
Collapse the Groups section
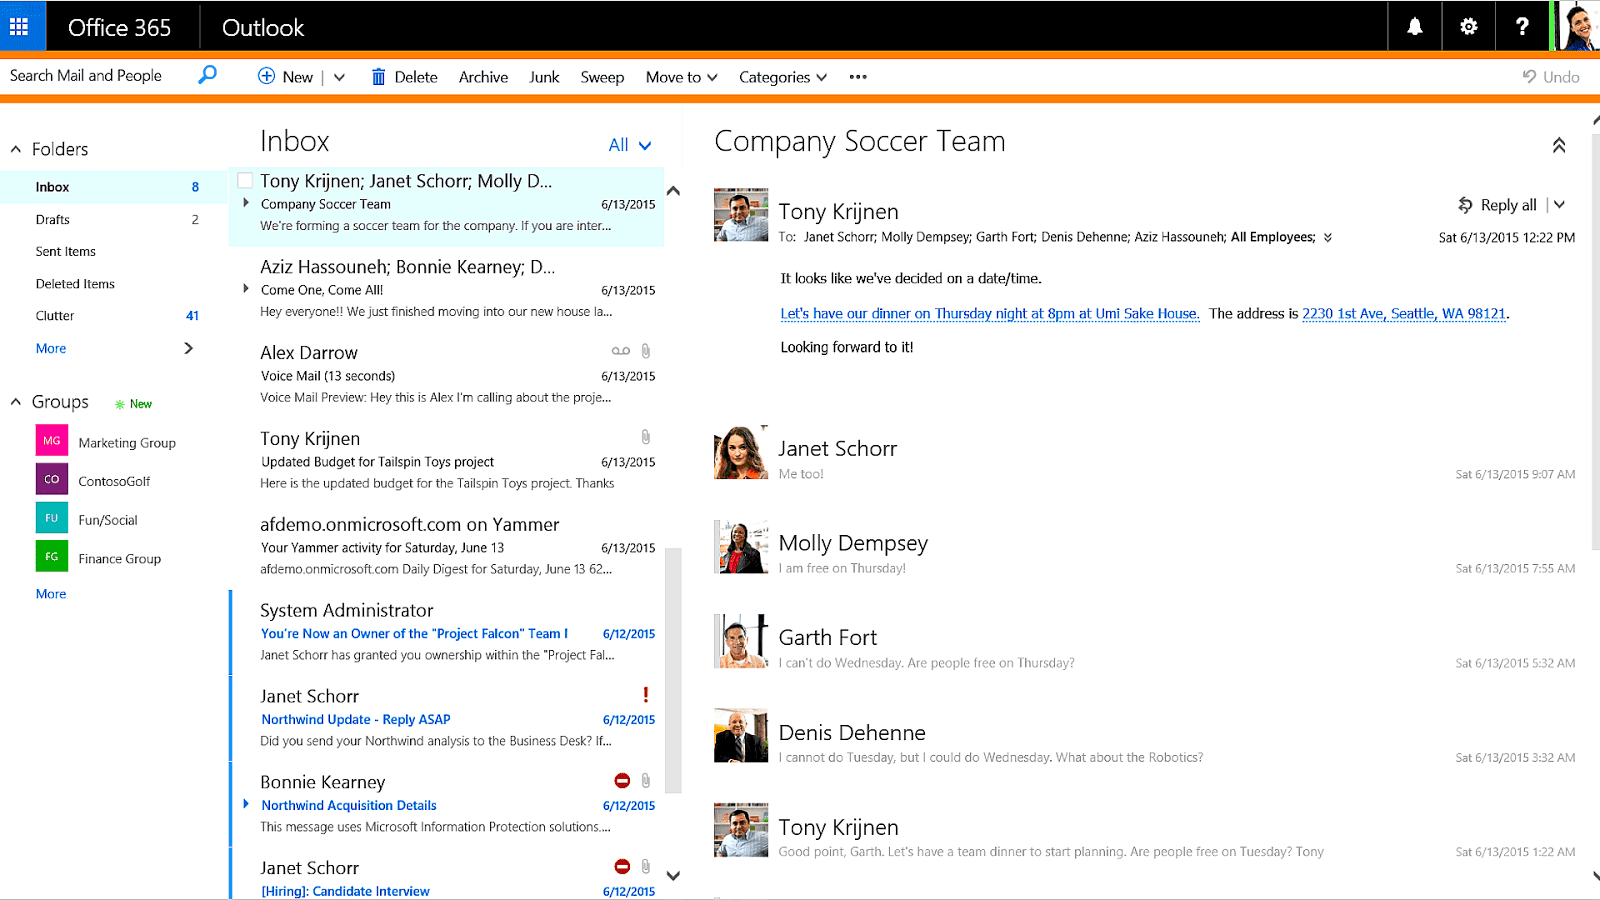tap(16, 402)
